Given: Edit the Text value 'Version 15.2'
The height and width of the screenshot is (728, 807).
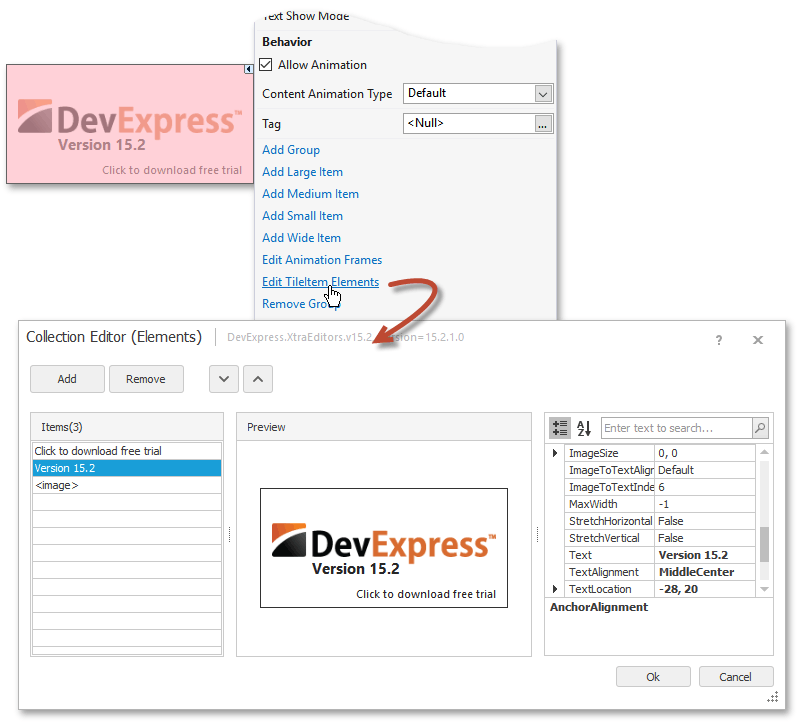Looking at the screenshot, I should click(705, 555).
